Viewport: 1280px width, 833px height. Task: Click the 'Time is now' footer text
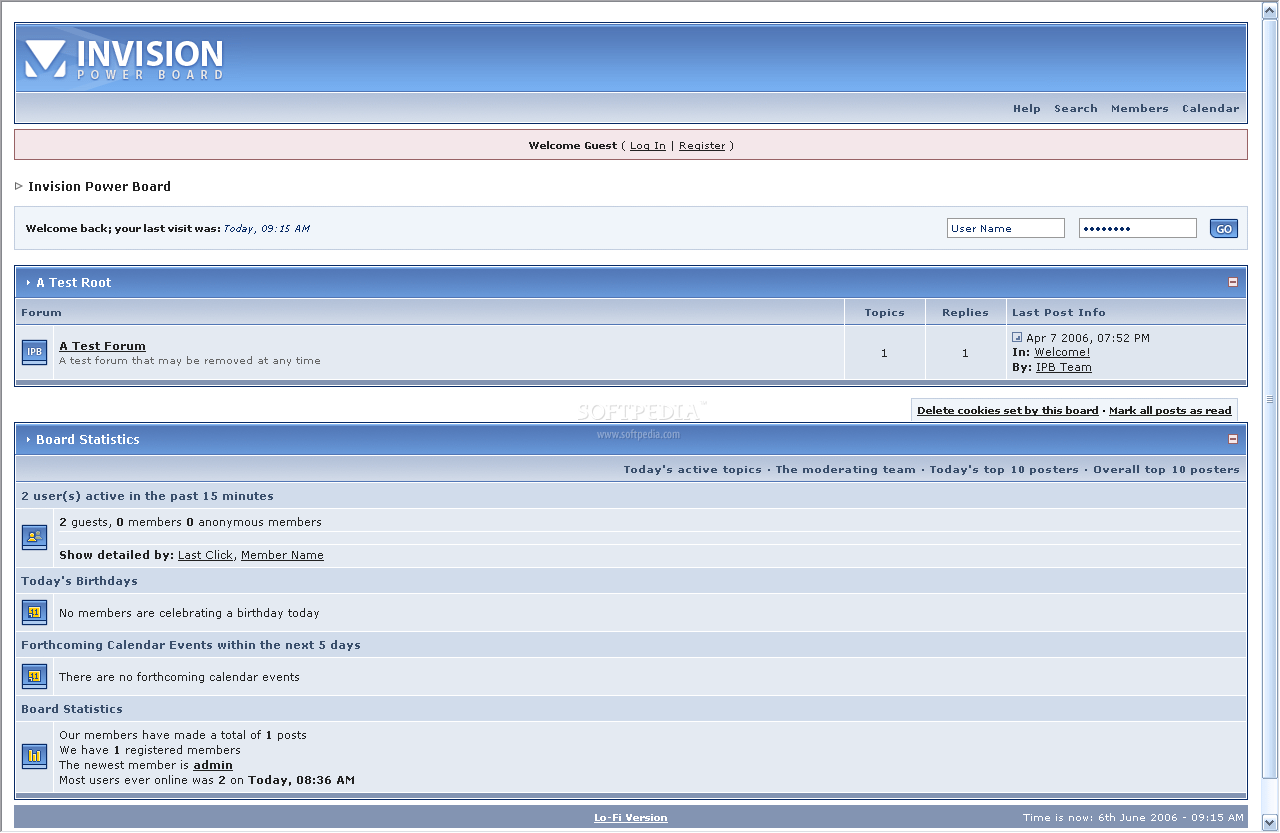[x=1133, y=818]
